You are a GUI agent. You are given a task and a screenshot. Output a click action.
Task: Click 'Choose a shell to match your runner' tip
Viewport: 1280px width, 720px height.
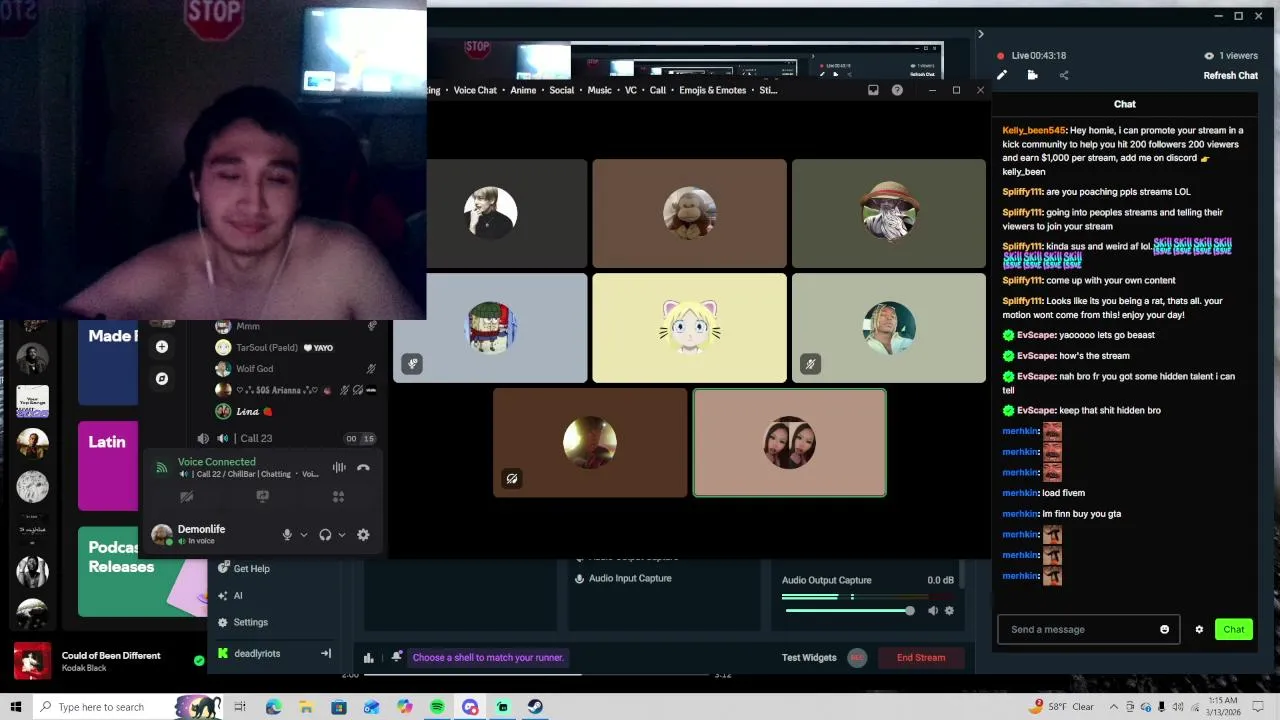coord(488,657)
